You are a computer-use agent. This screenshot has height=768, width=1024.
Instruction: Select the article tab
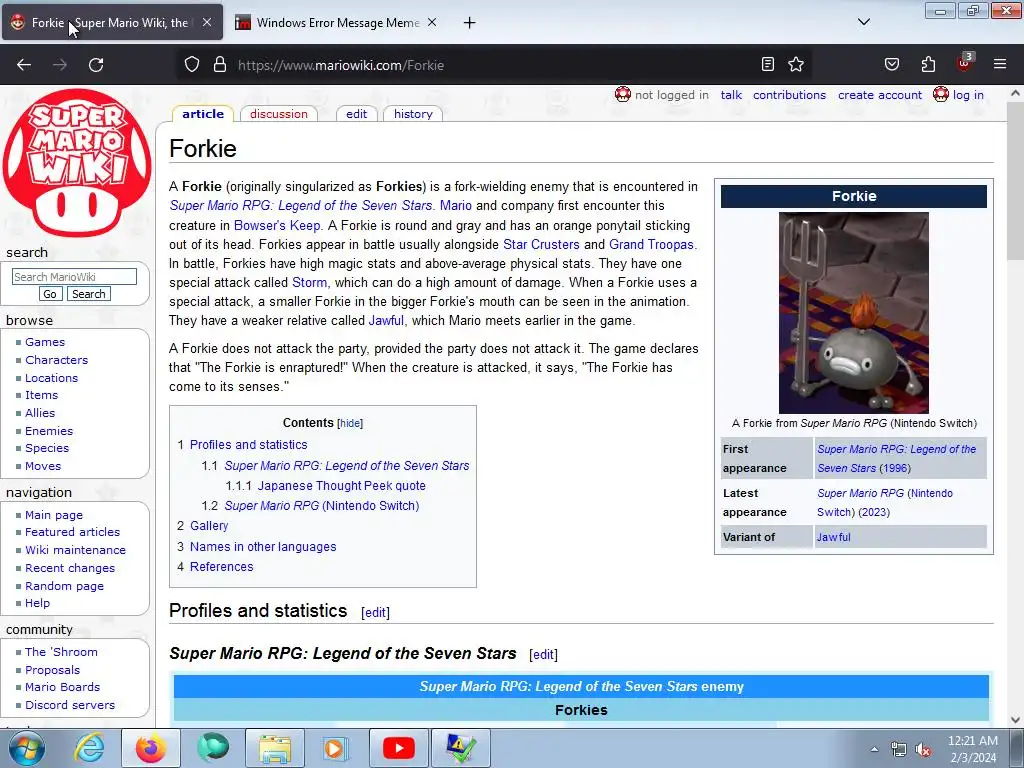point(202,114)
